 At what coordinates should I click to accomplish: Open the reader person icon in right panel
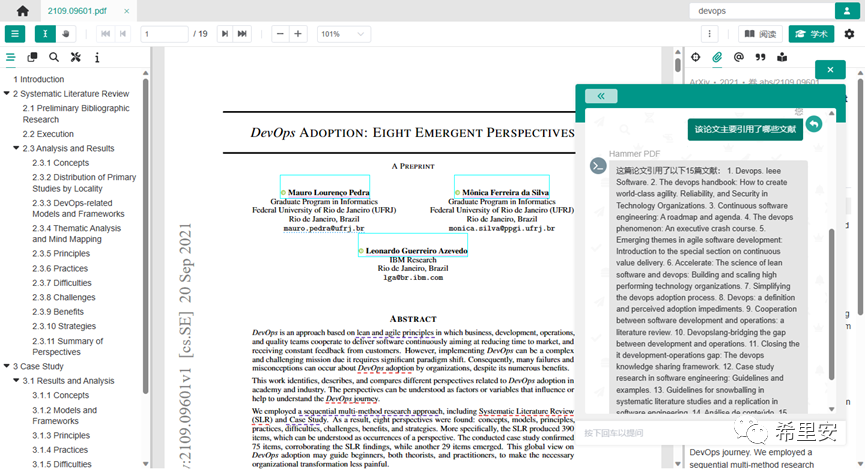782,57
